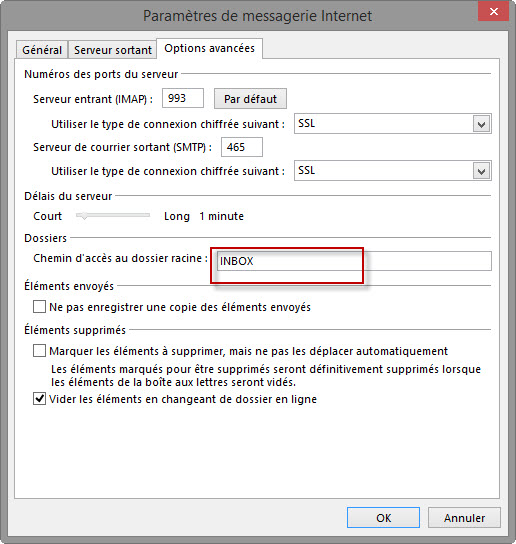Image resolution: width=516 pixels, height=544 pixels.
Task: Confirm settings with the OK button
Action: point(383,518)
